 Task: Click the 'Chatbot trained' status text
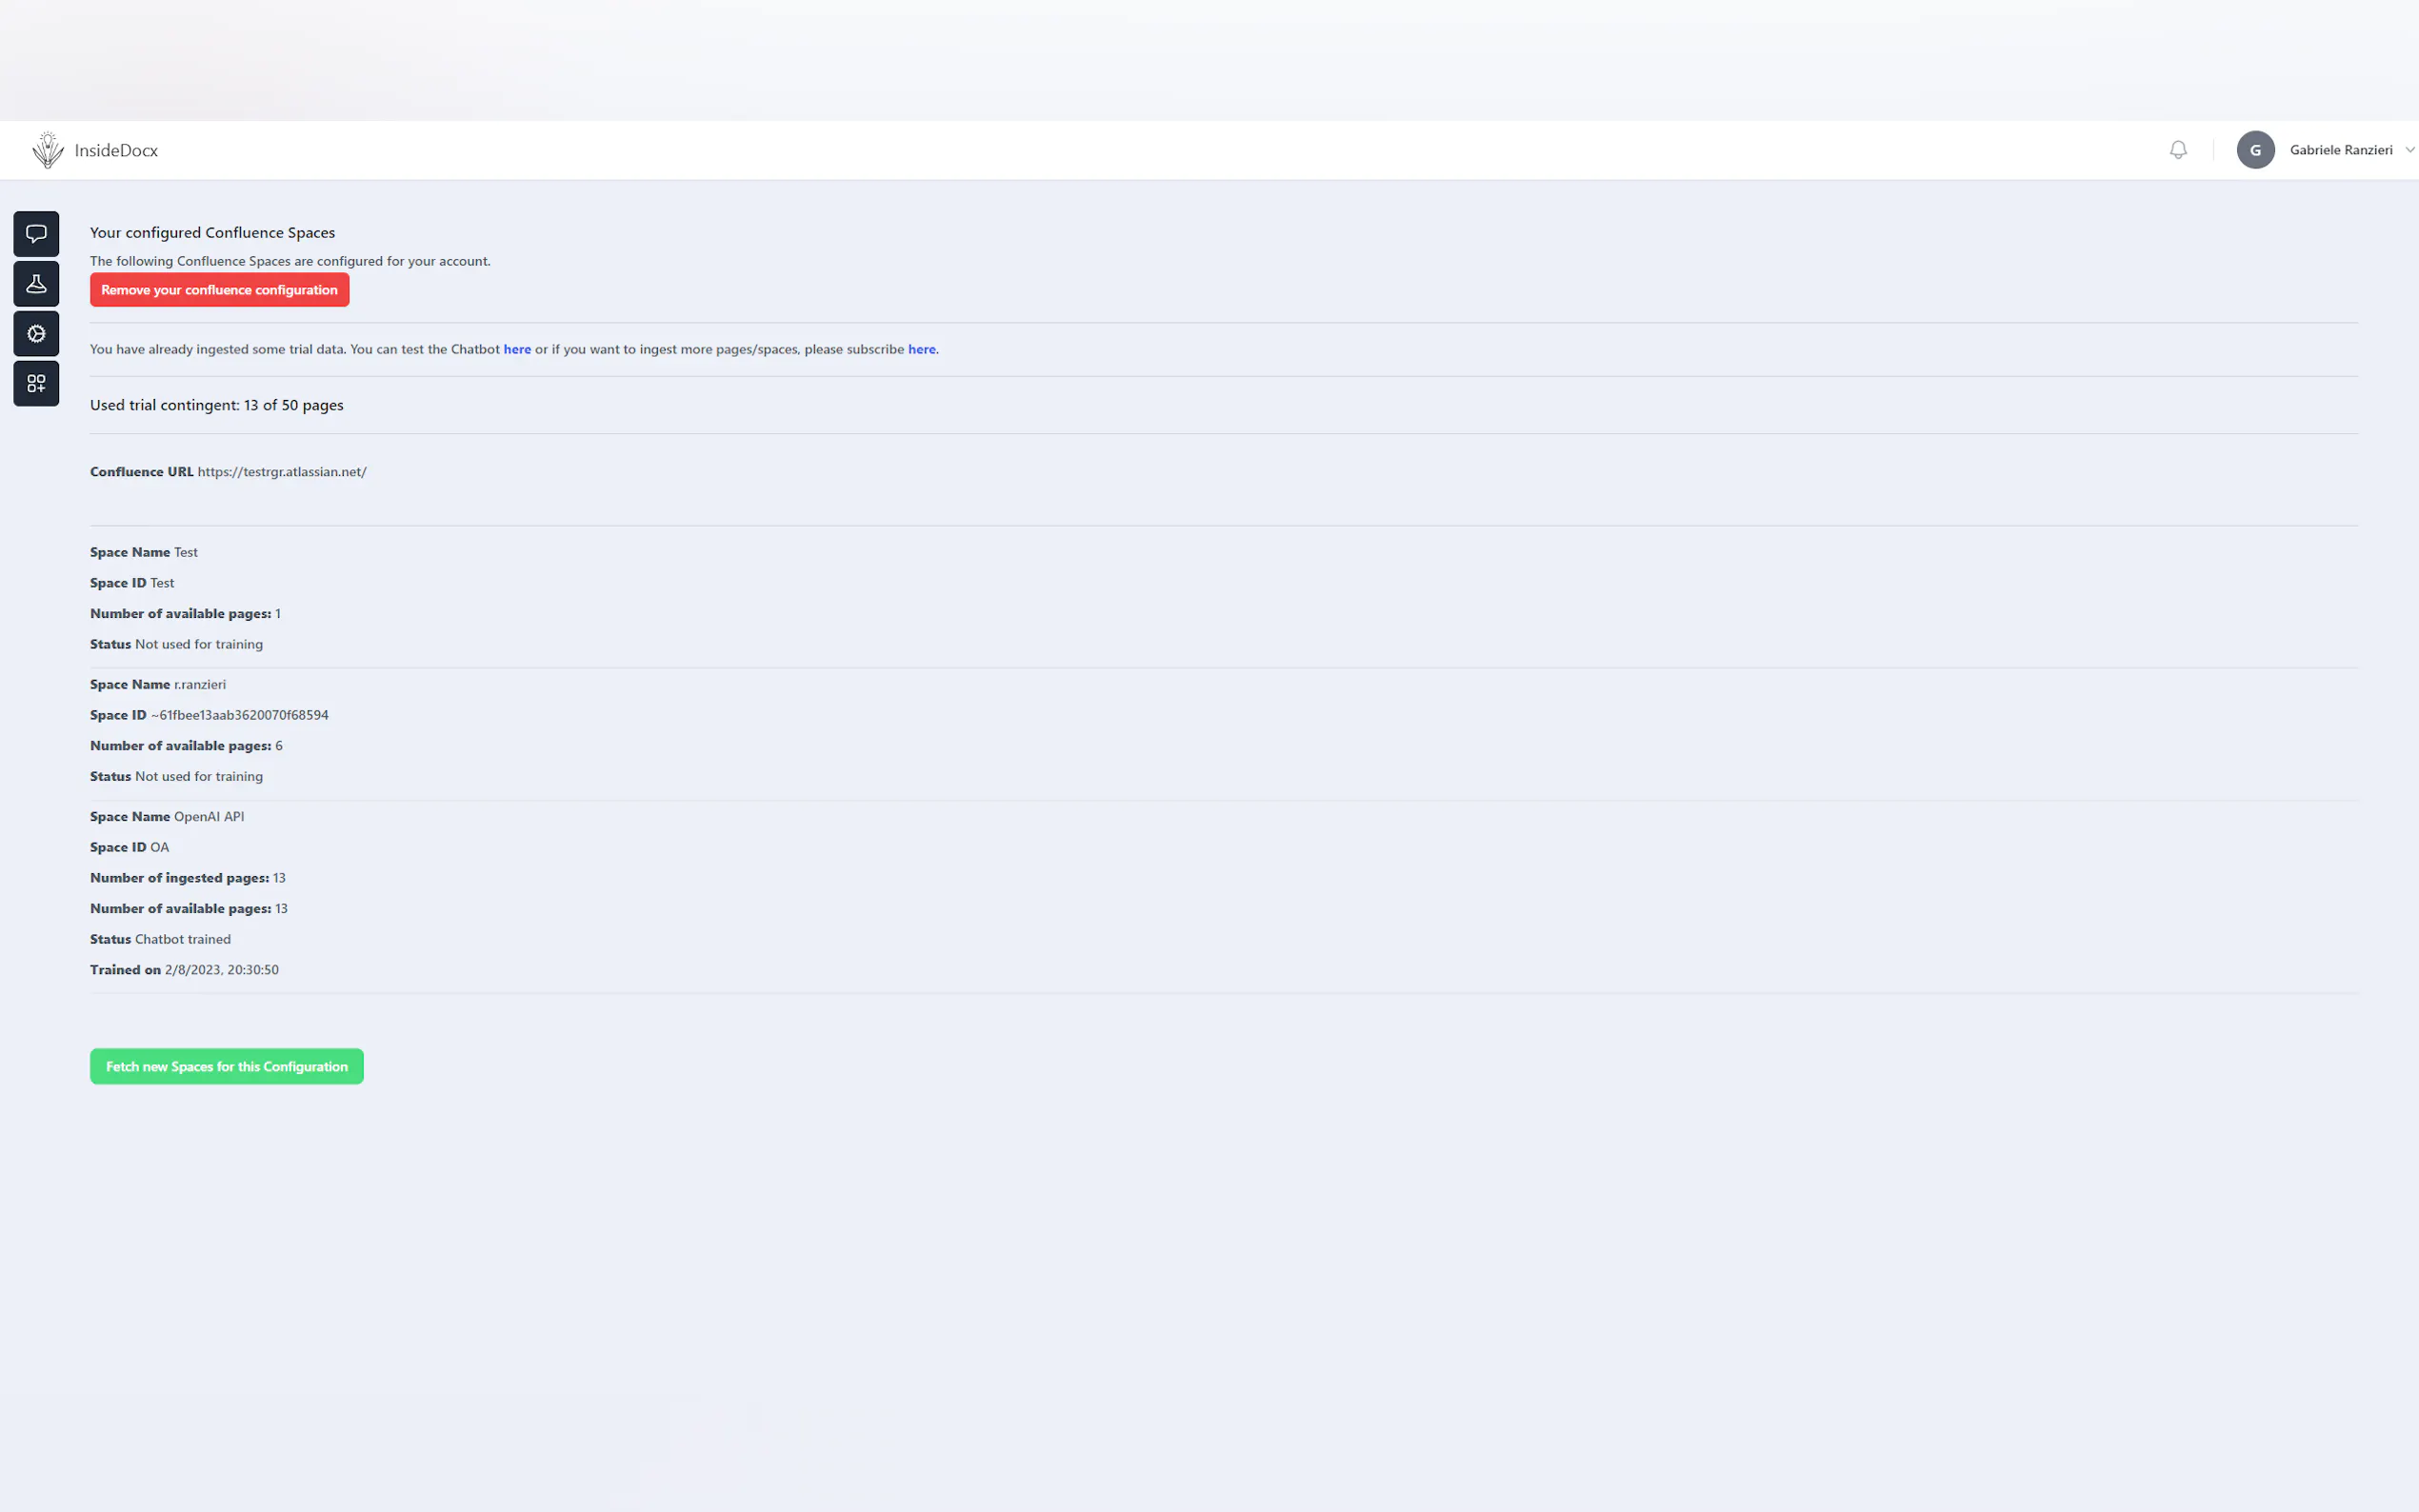pos(182,939)
